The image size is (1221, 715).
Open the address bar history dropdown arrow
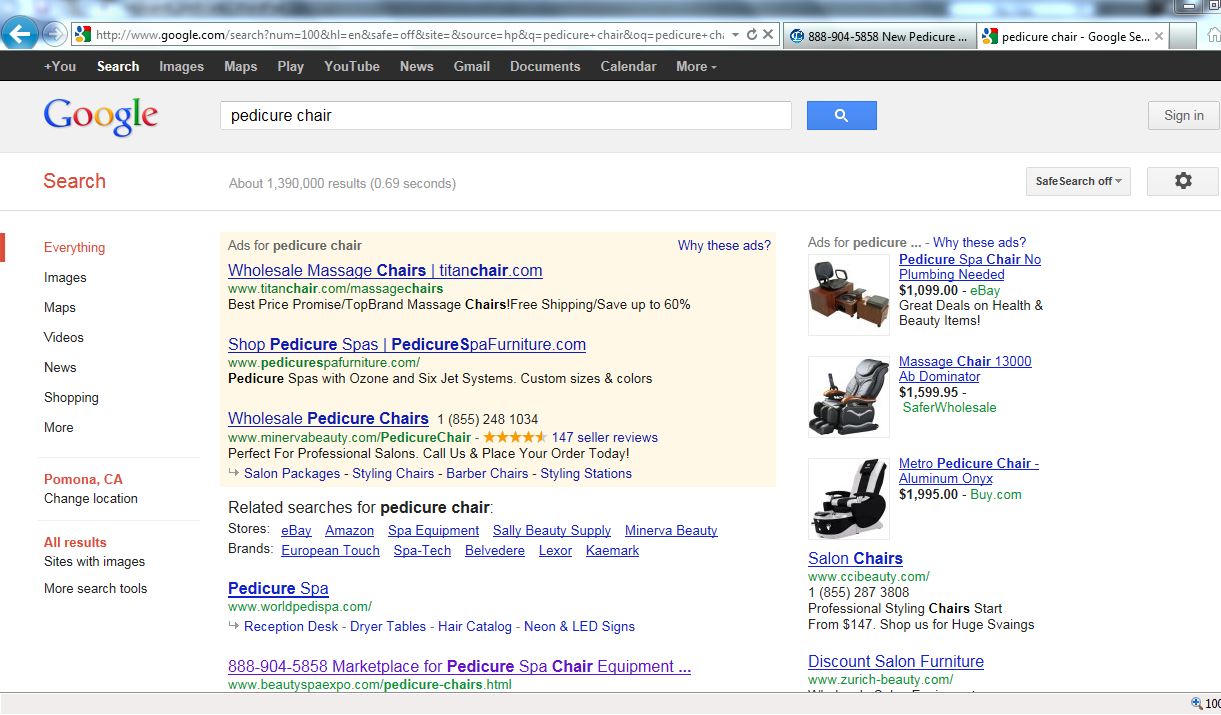point(736,35)
